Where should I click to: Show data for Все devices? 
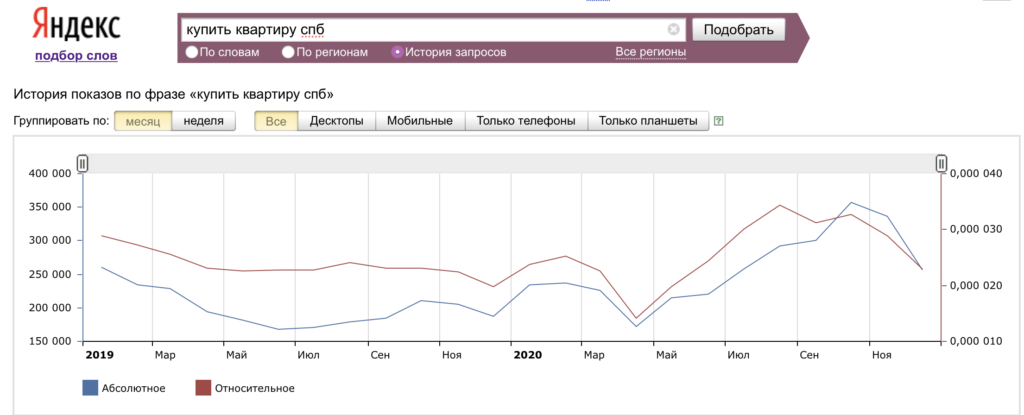click(276, 121)
